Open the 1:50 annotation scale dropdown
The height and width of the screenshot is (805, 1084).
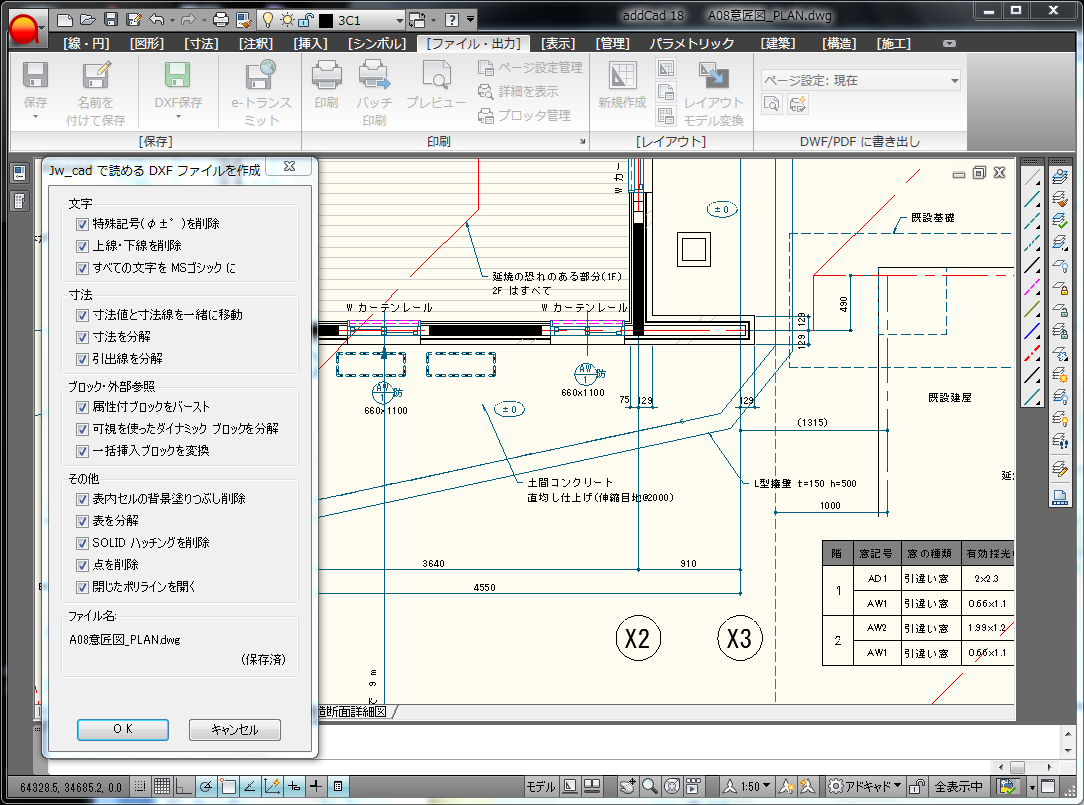pyautogui.click(x=767, y=786)
